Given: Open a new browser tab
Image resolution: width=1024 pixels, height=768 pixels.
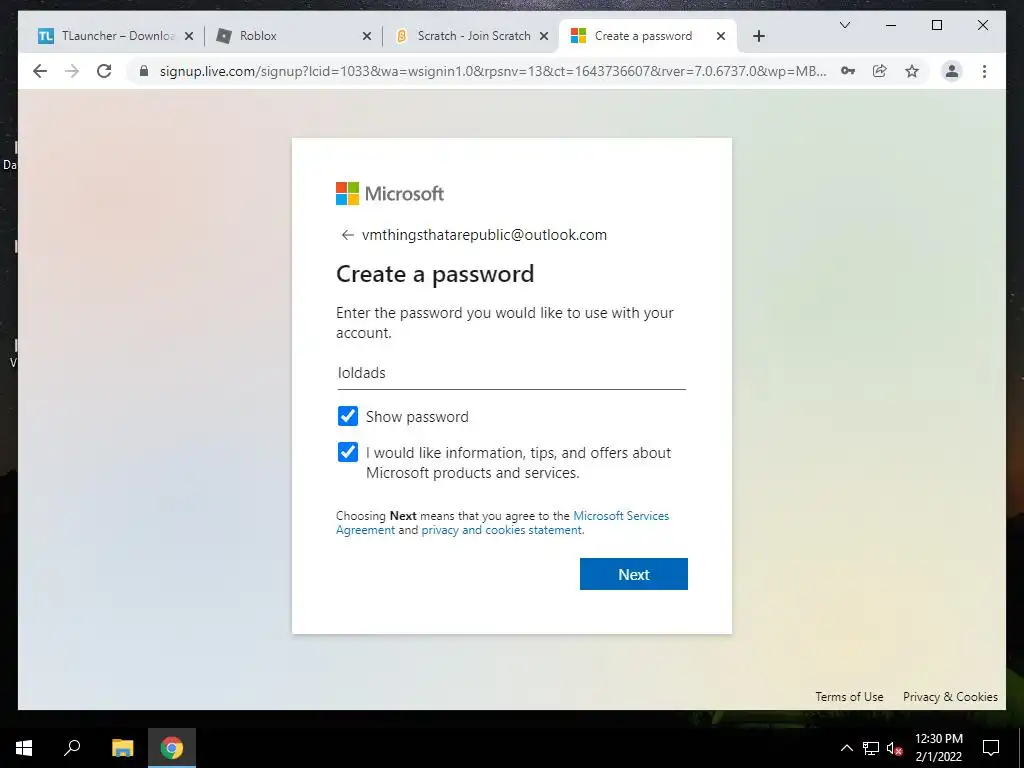Looking at the screenshot, I should point(758,36).
